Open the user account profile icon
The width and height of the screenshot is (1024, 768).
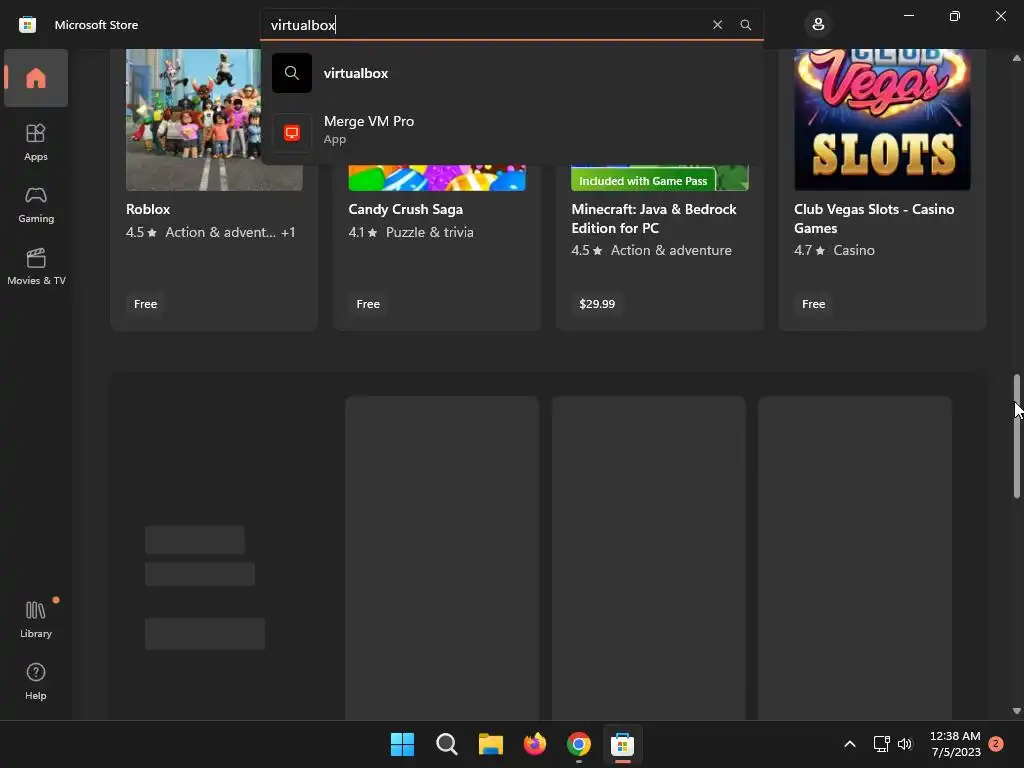(x=818, y=25)
